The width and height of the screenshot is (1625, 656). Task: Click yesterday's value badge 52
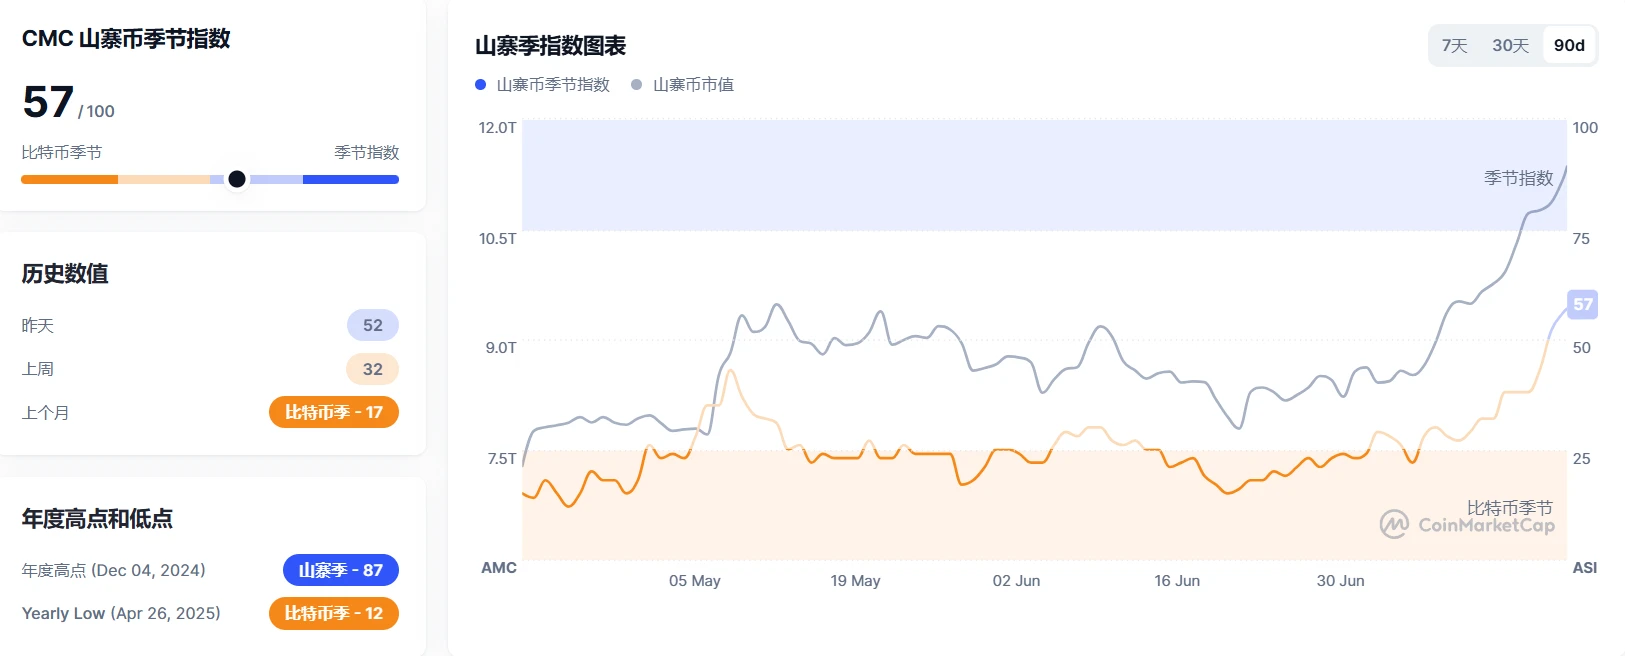click(x=373, y=325)
